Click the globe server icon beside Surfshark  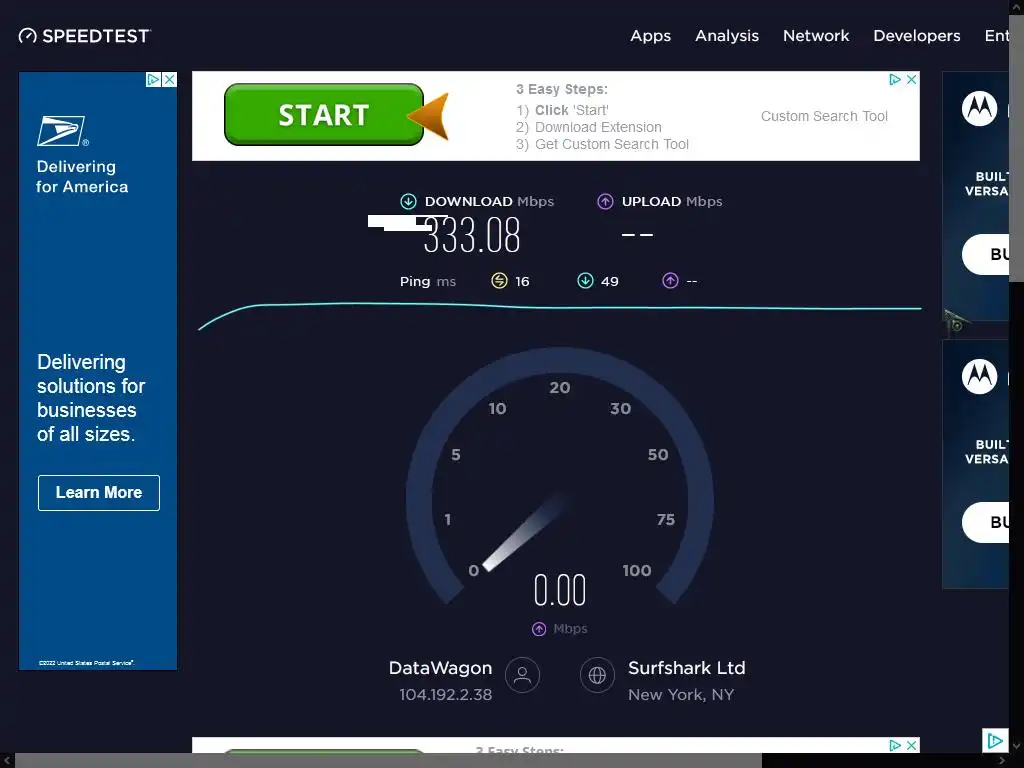click(x=597, y=675)
